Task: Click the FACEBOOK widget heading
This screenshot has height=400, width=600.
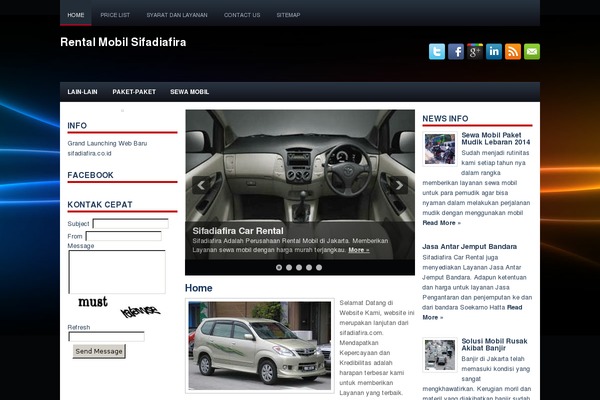Action: (90, 175)
